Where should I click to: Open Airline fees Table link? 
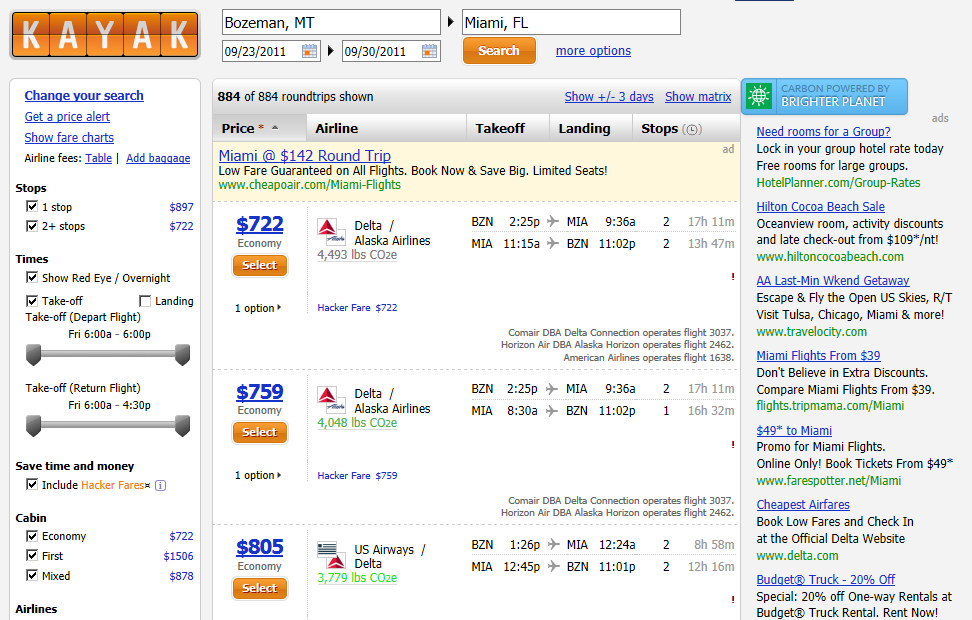[x=99, y=158]
